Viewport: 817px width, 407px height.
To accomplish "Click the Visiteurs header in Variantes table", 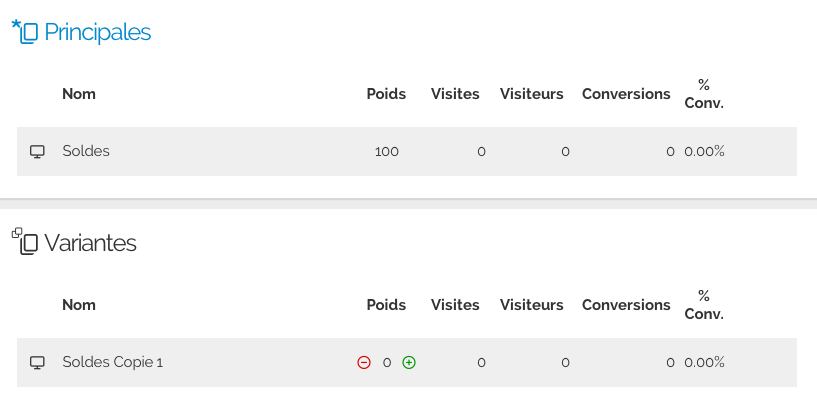I will 532,305.
